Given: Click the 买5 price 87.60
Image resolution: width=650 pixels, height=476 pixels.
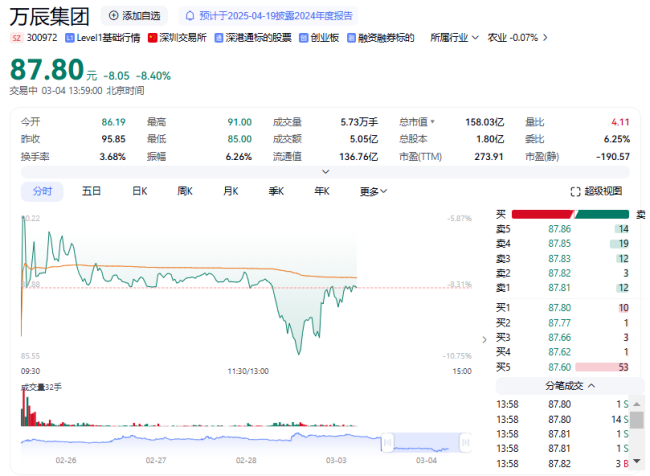Looking at the screenshot, I should click(x=560, y=367).
